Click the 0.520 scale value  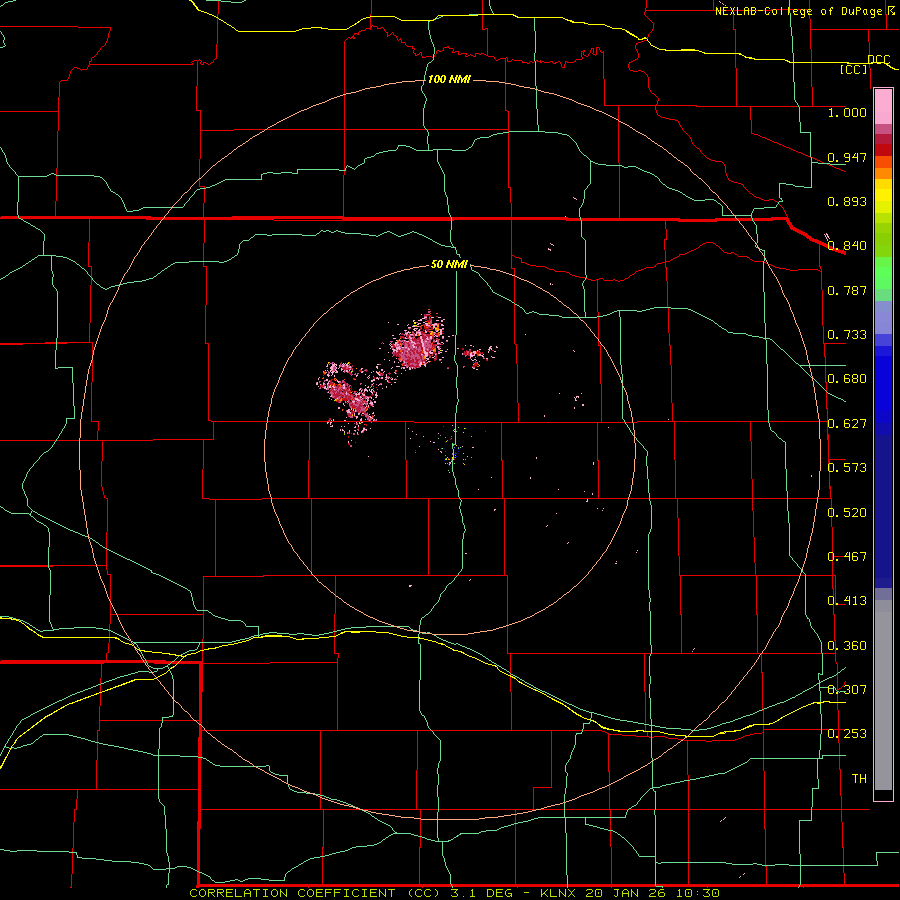pos(847,513)
